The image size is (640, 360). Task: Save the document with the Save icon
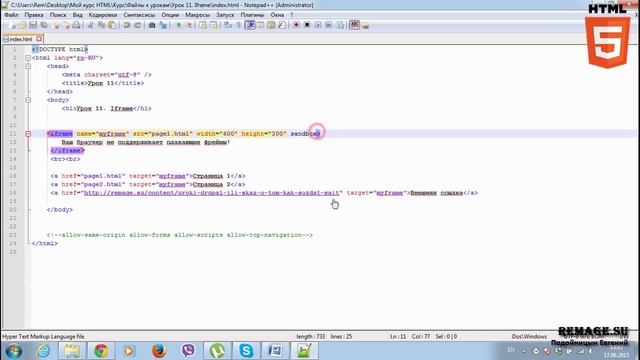[x=33, y=25]
